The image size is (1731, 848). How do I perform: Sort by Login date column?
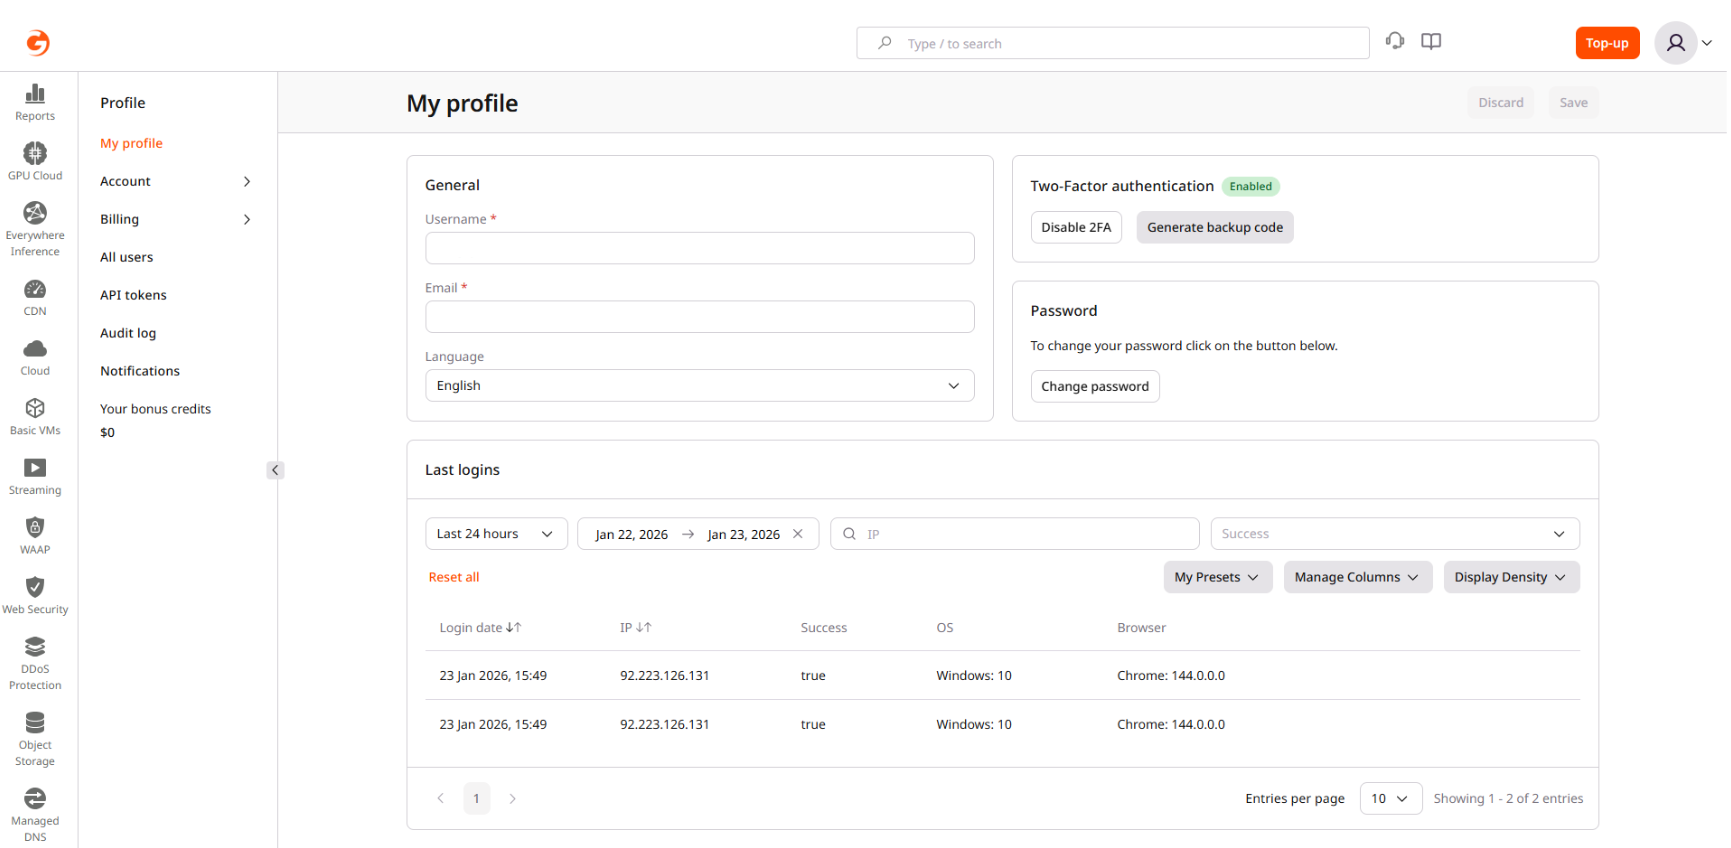pyautogui.click(x=480, y=628)
